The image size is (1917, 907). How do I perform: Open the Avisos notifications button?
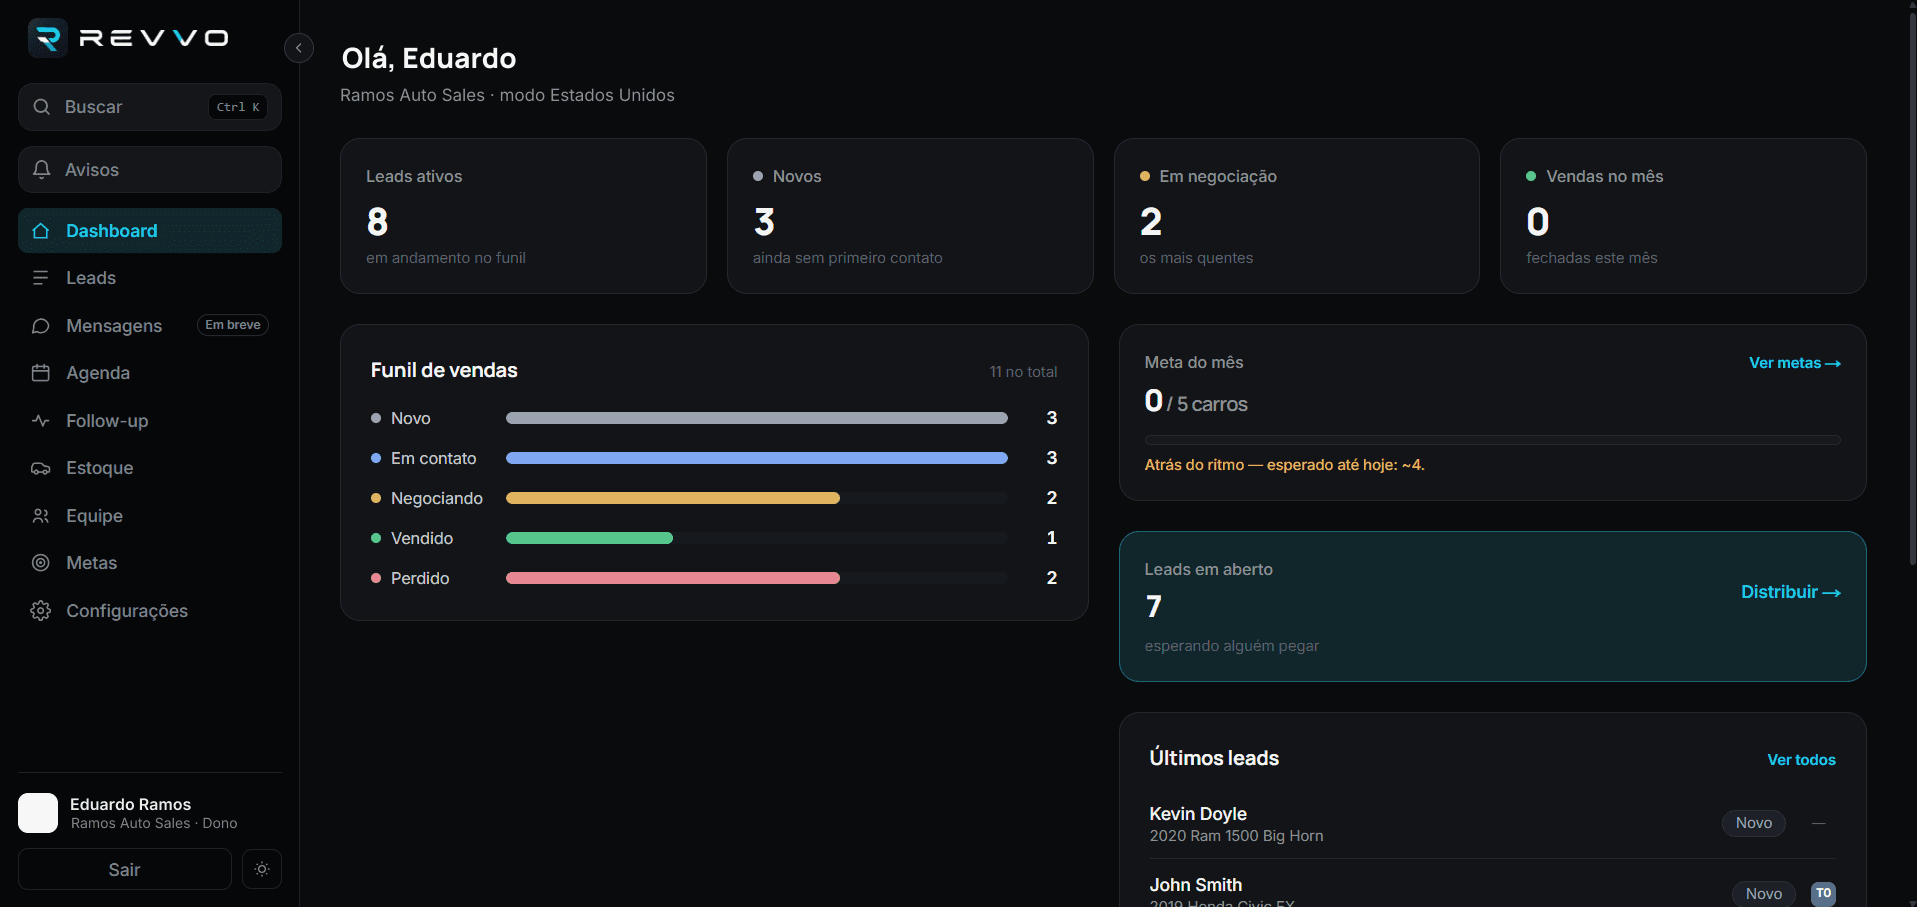(x=150, y=170)
